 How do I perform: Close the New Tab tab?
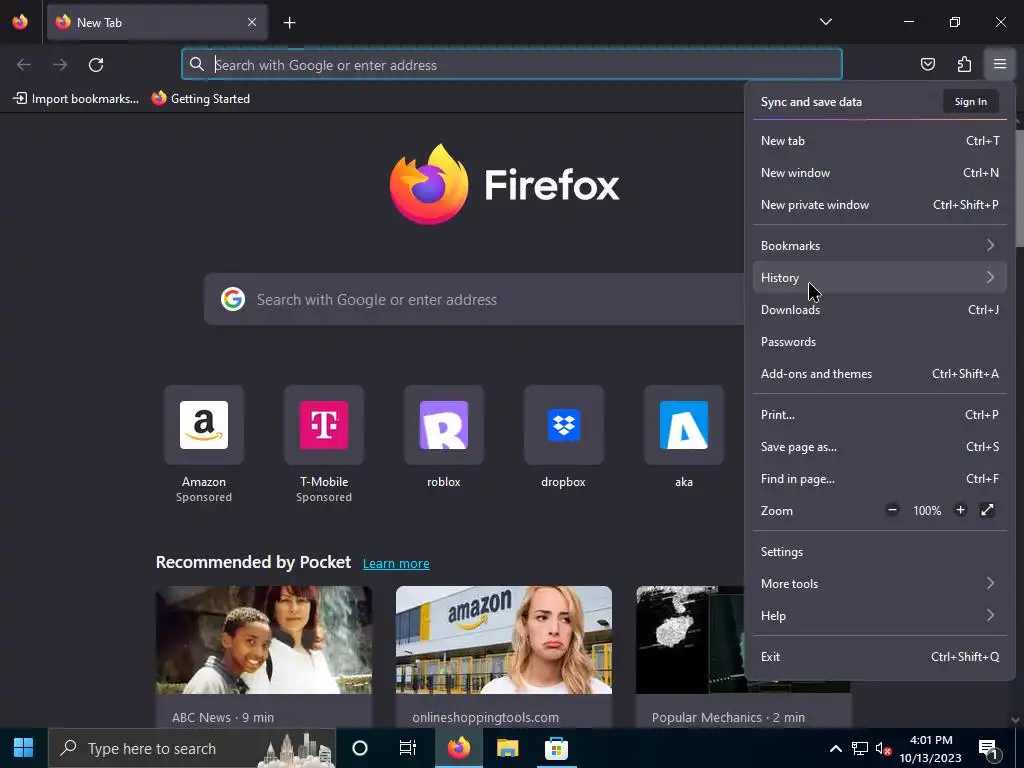pos(252,22)
